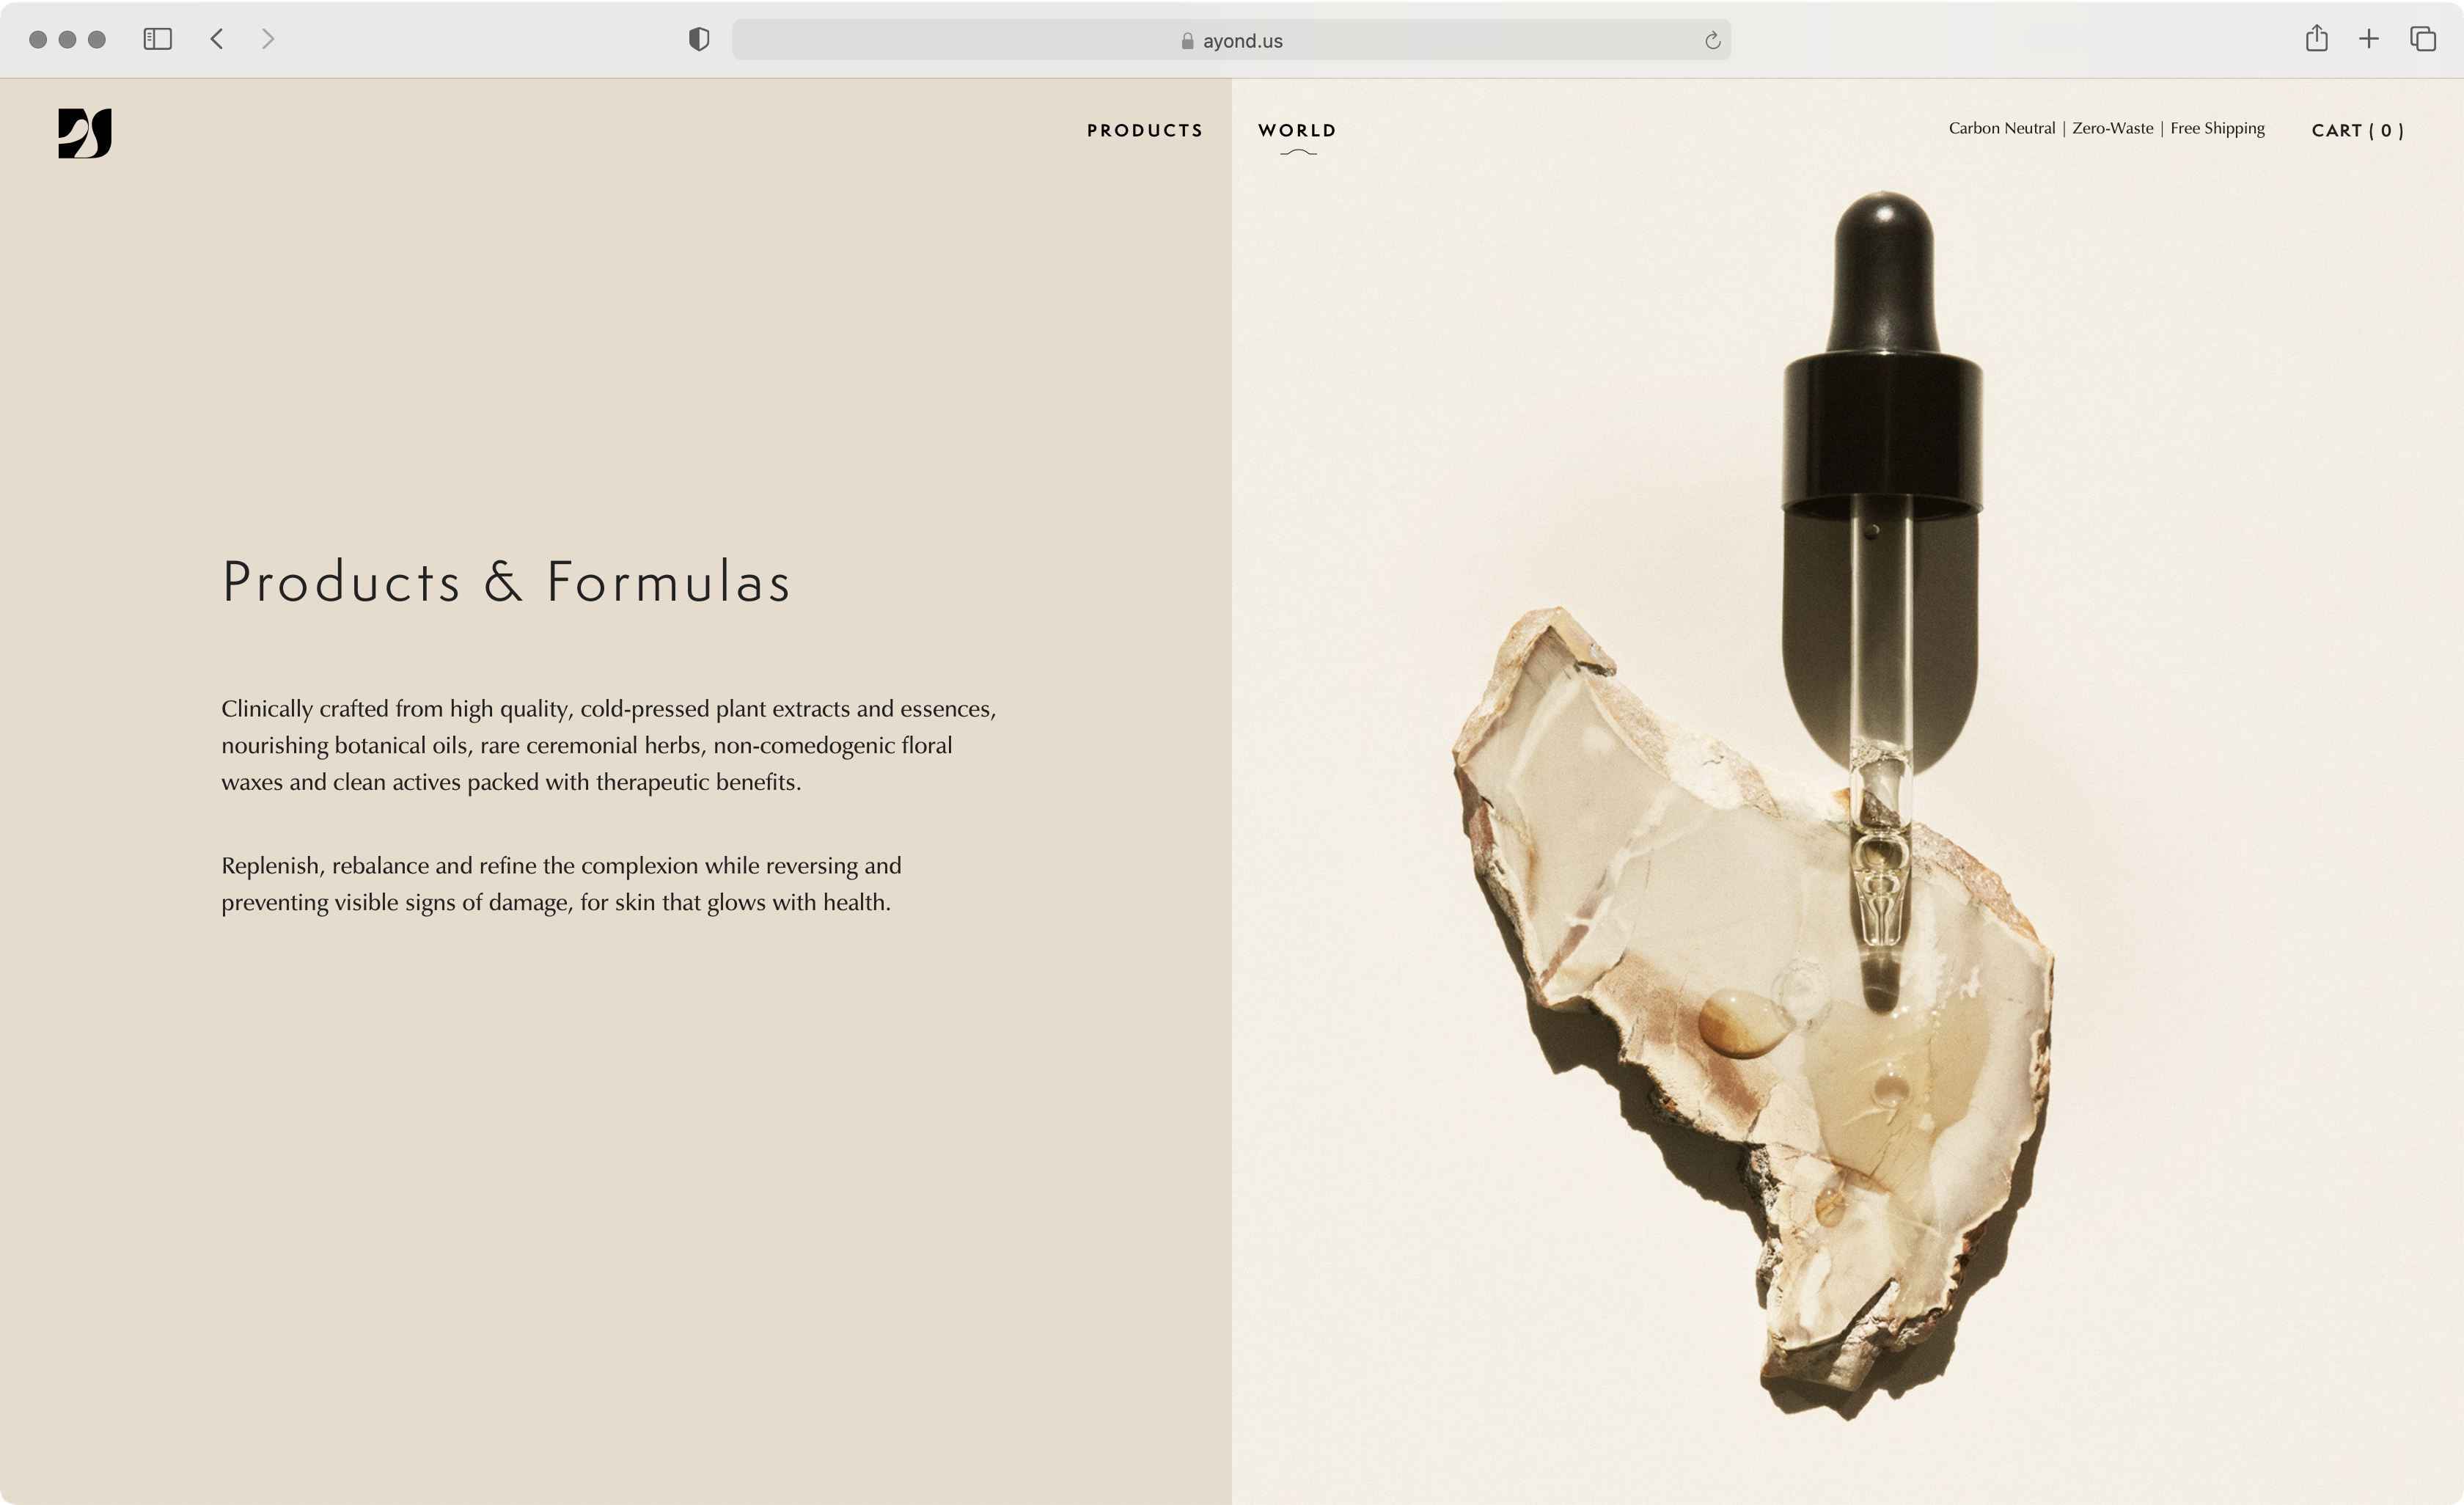Click the Carbon Neutral text
Viewport: 2464px width, 1505px height.
[2001, 128]
